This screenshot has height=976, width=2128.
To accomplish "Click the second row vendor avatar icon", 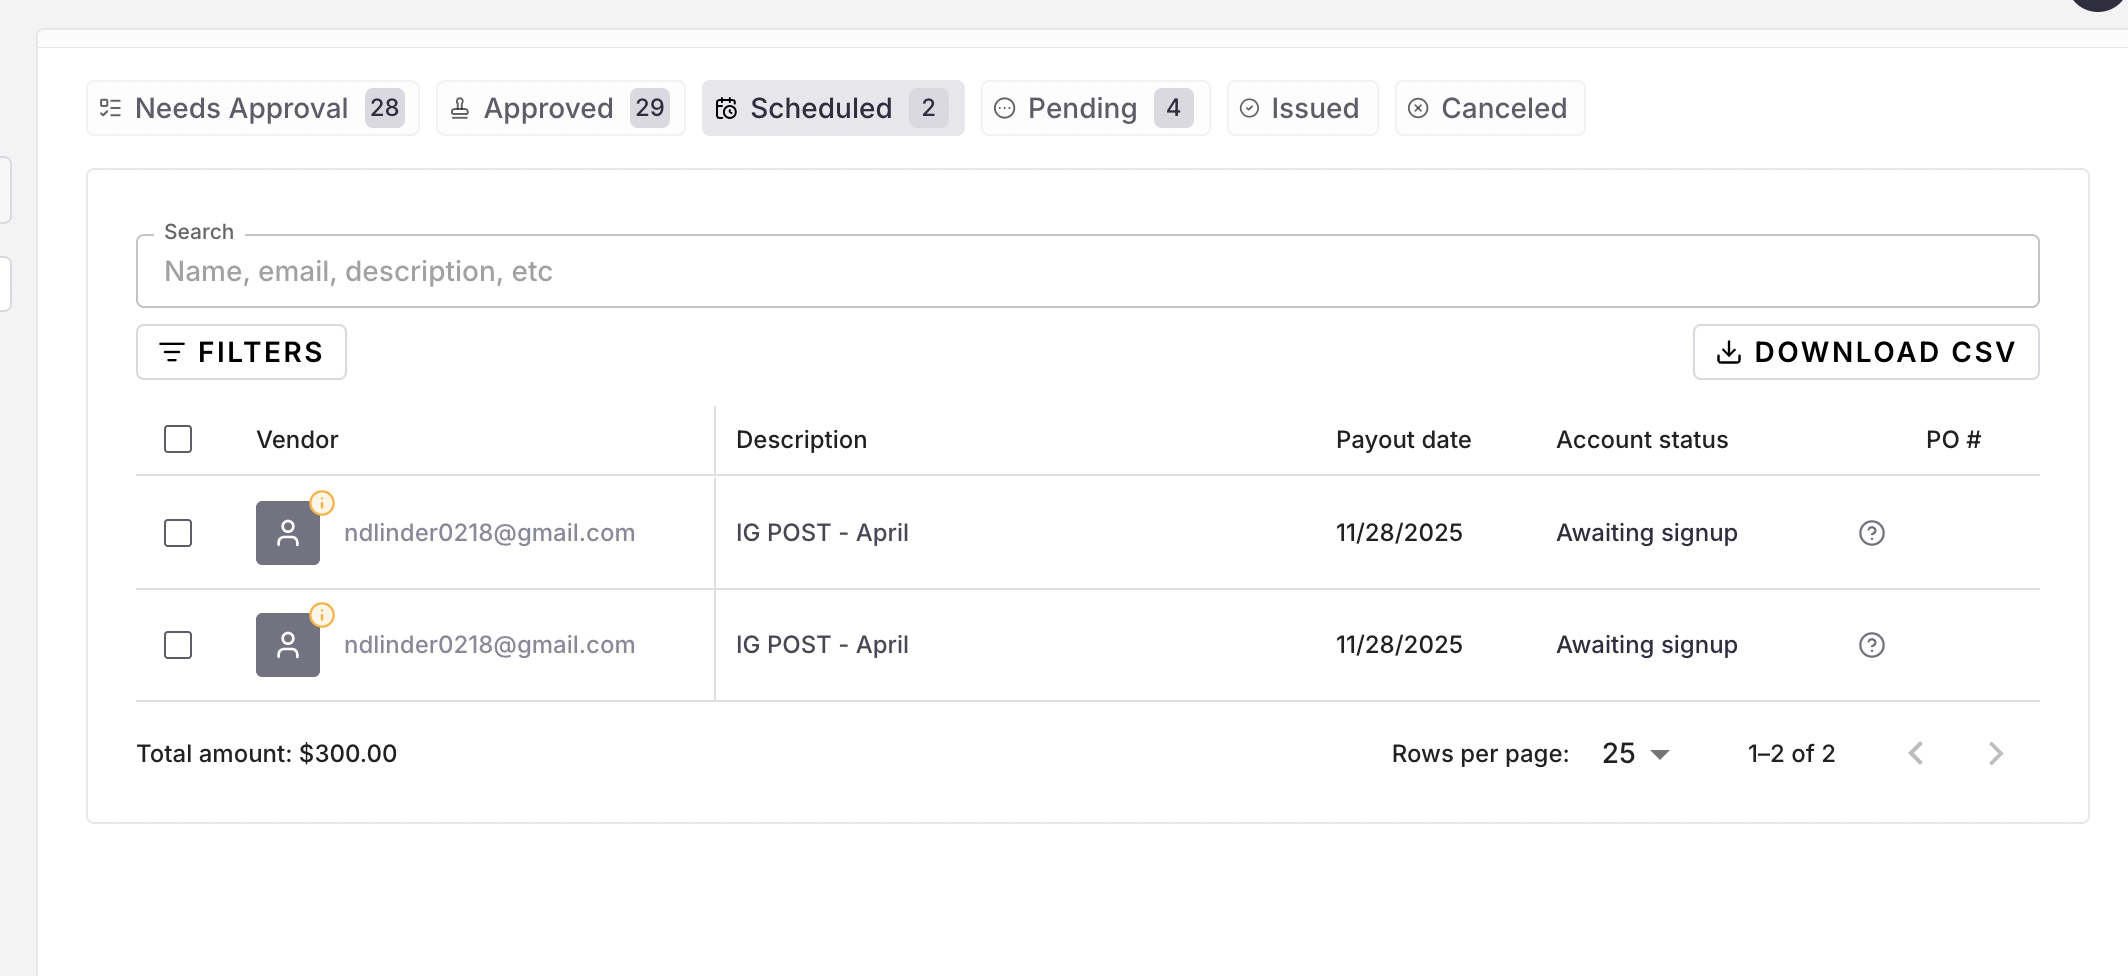I will tap(288, 645).
